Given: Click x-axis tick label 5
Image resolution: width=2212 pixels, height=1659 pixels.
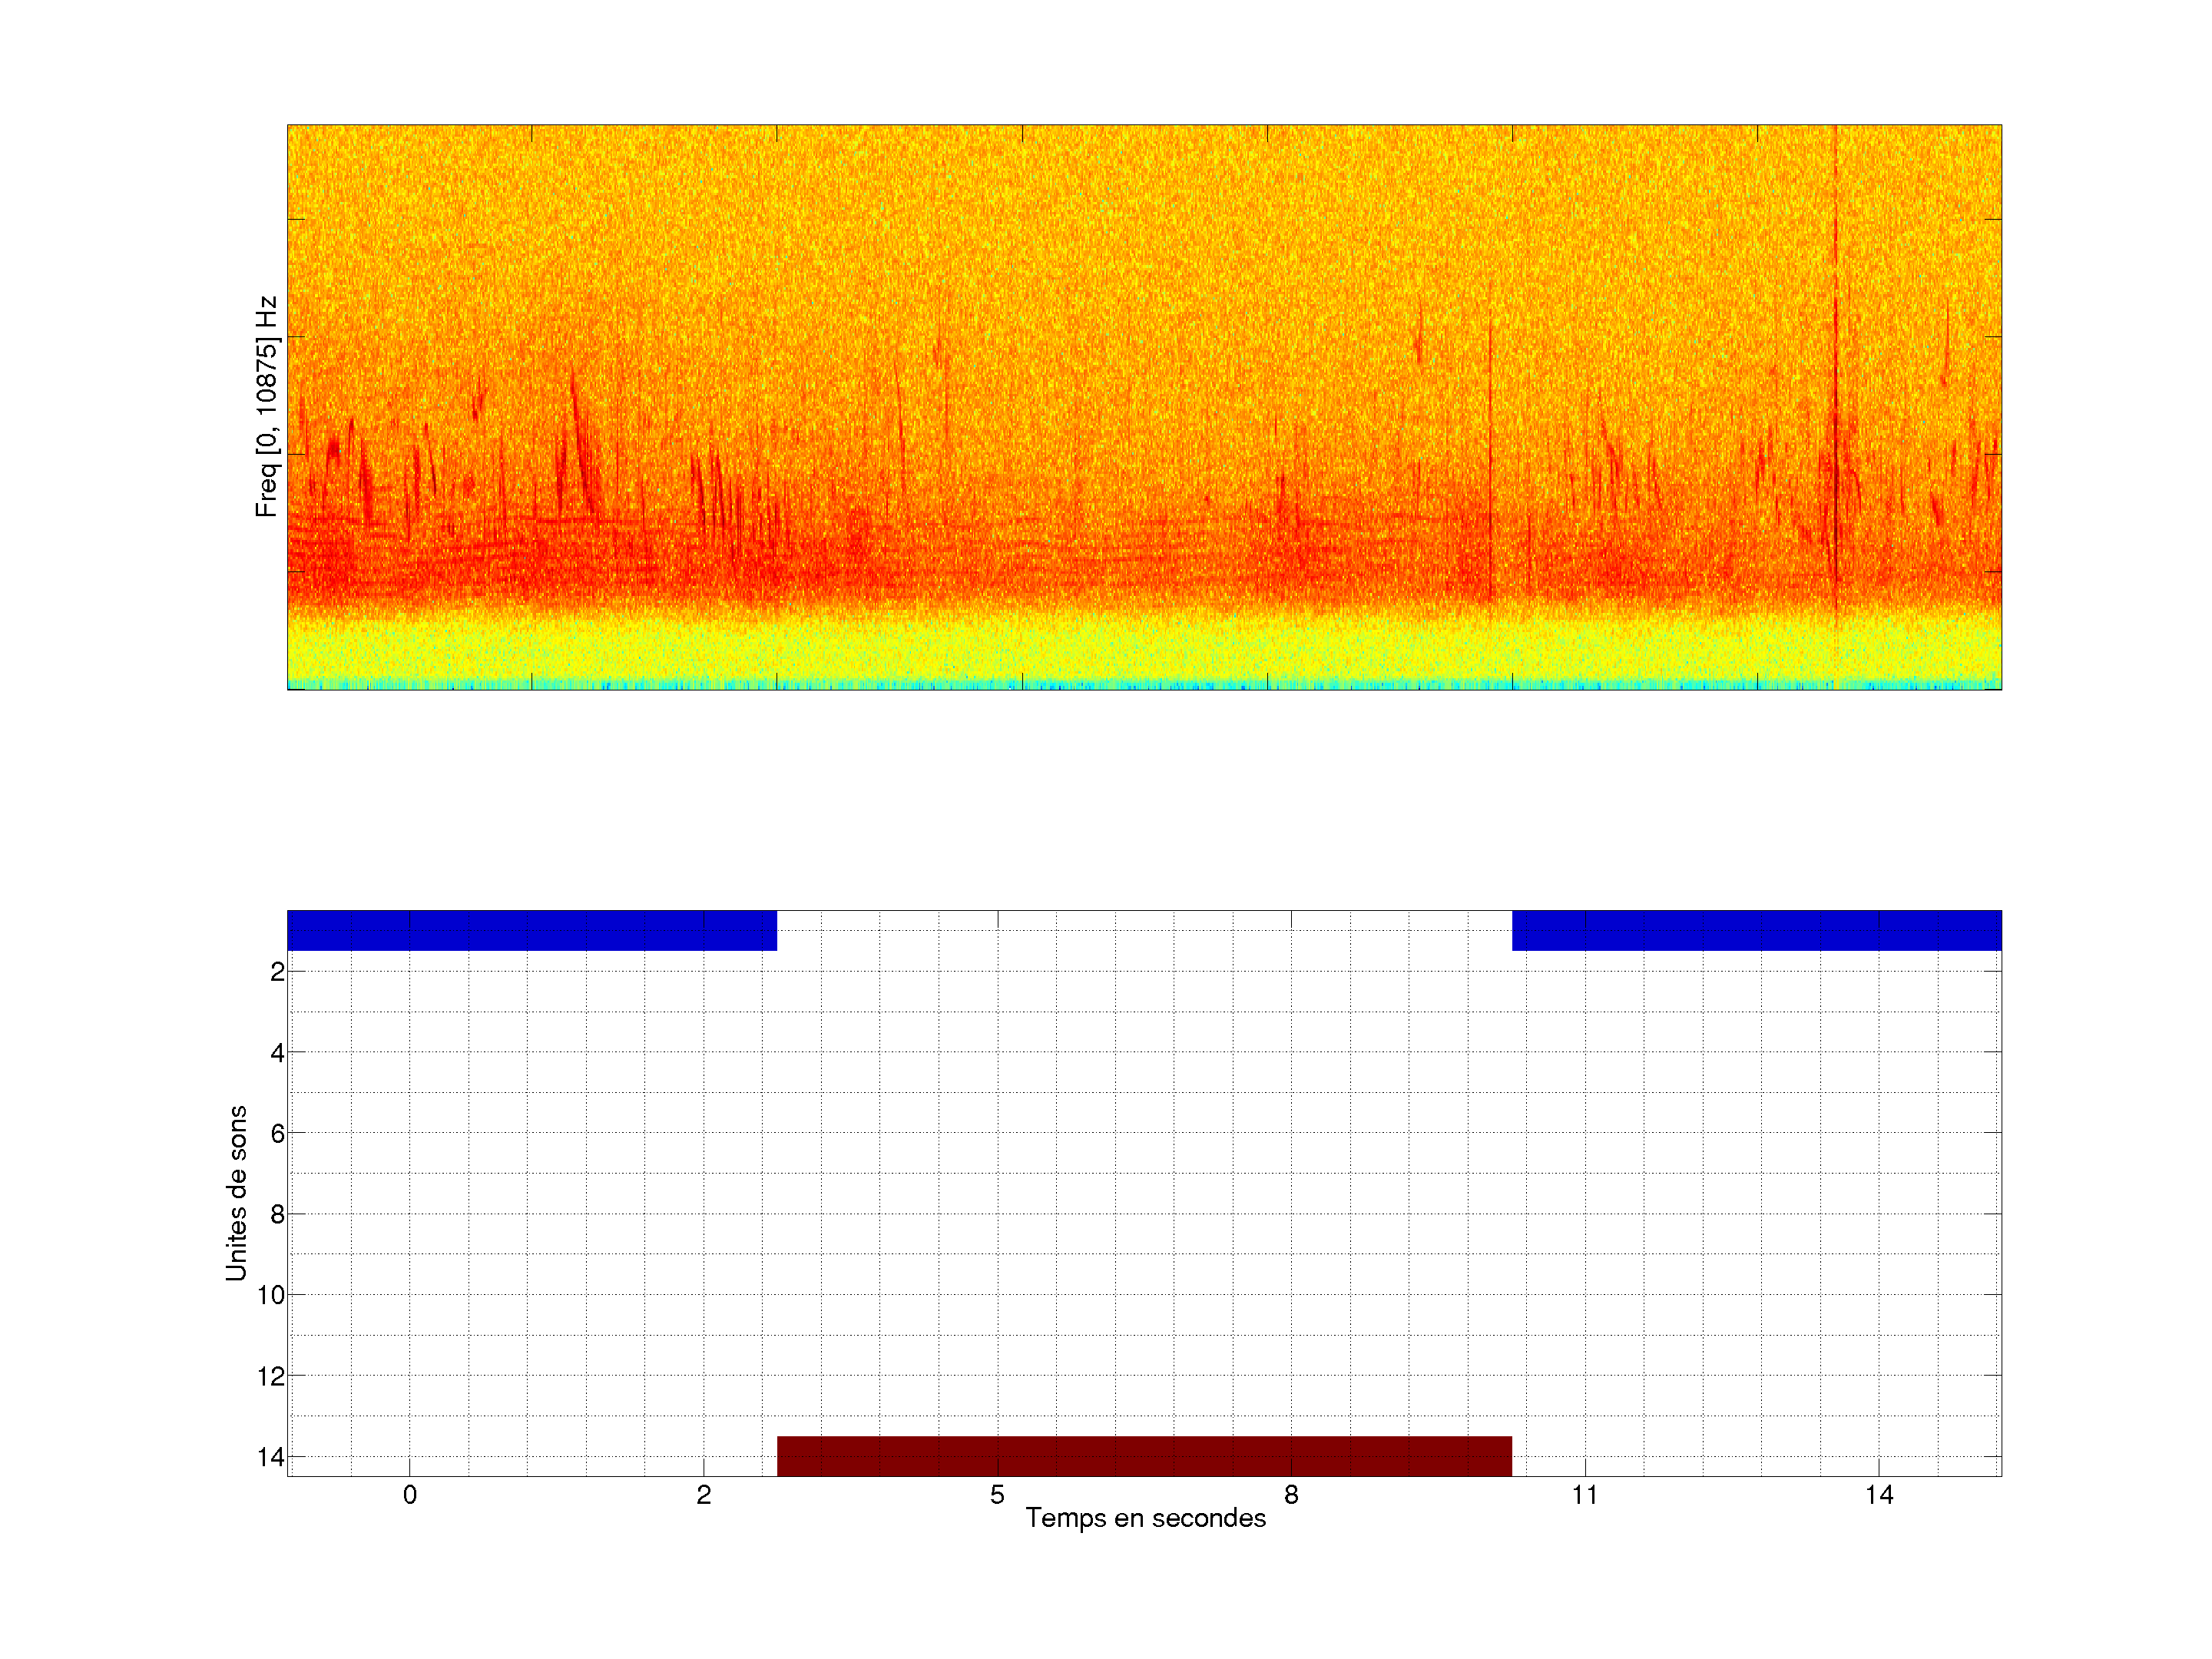Looking at the screenshot, I should [x=997, y=1495].
